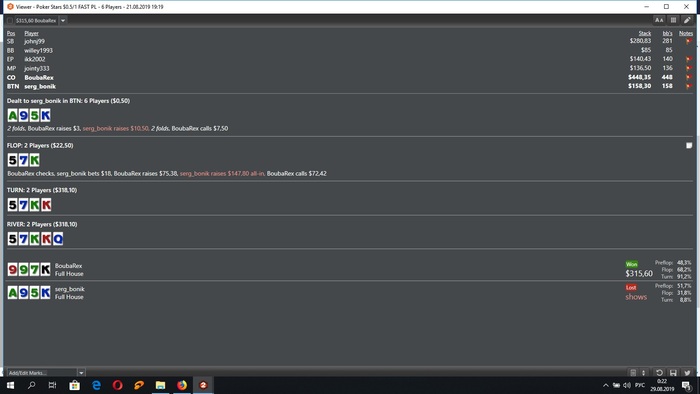
Task: Sort by Pos column header
Action: tap(11, 33)
